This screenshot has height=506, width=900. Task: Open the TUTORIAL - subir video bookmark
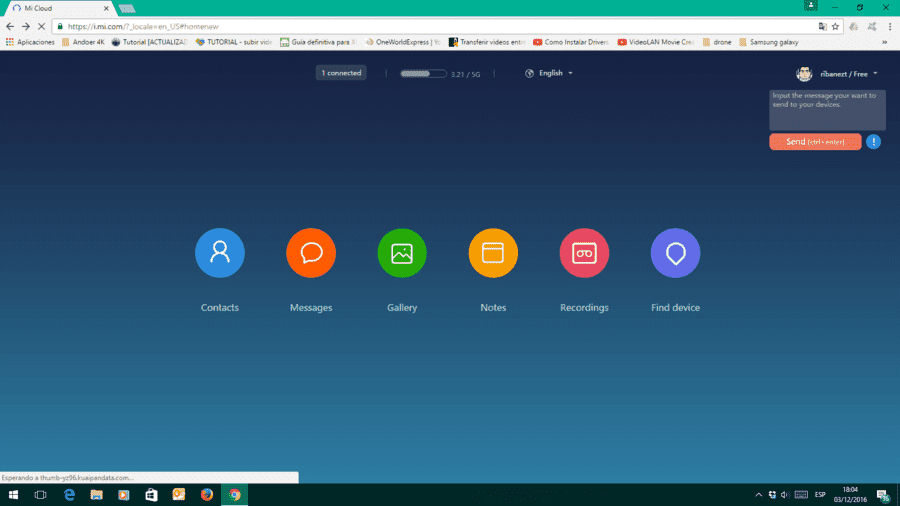click(234, 42)
